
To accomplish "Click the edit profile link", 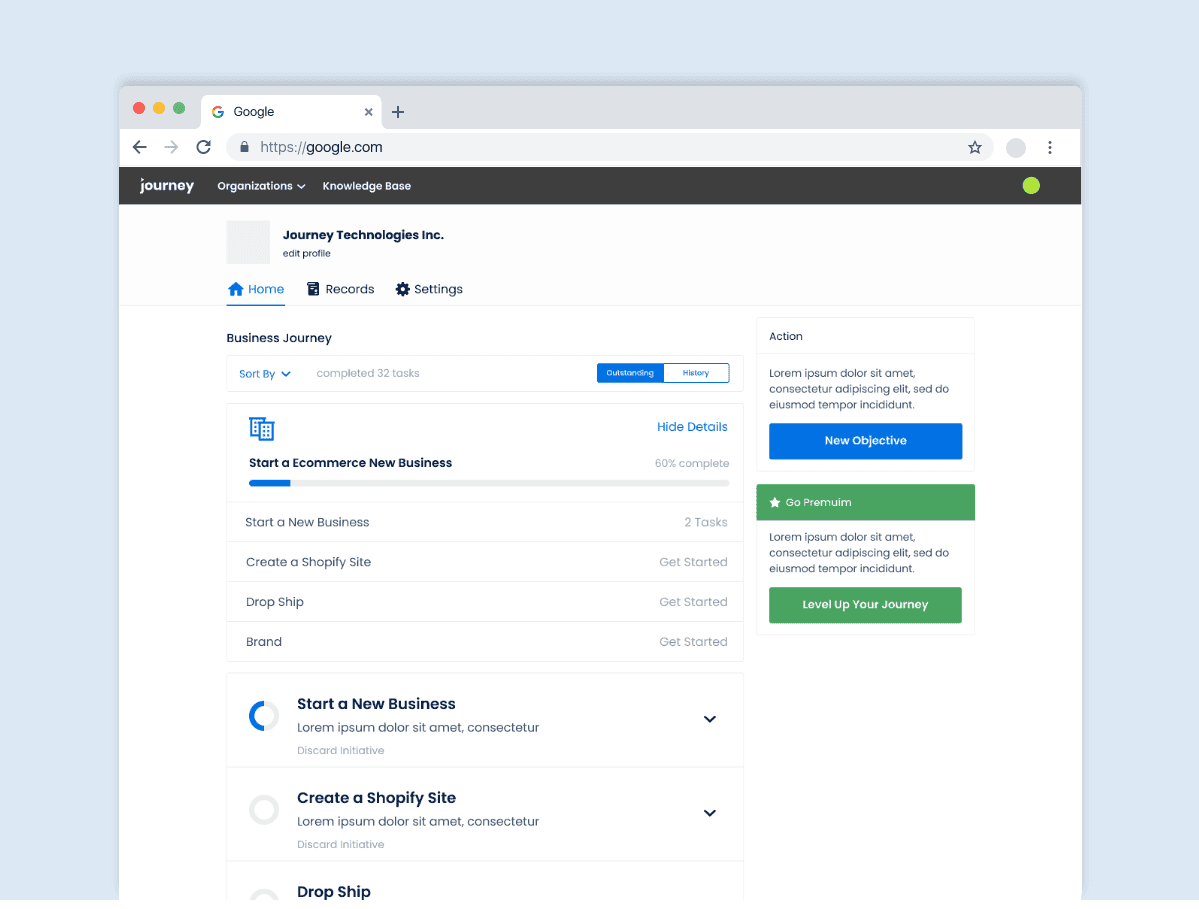I will tap(307, 254).
